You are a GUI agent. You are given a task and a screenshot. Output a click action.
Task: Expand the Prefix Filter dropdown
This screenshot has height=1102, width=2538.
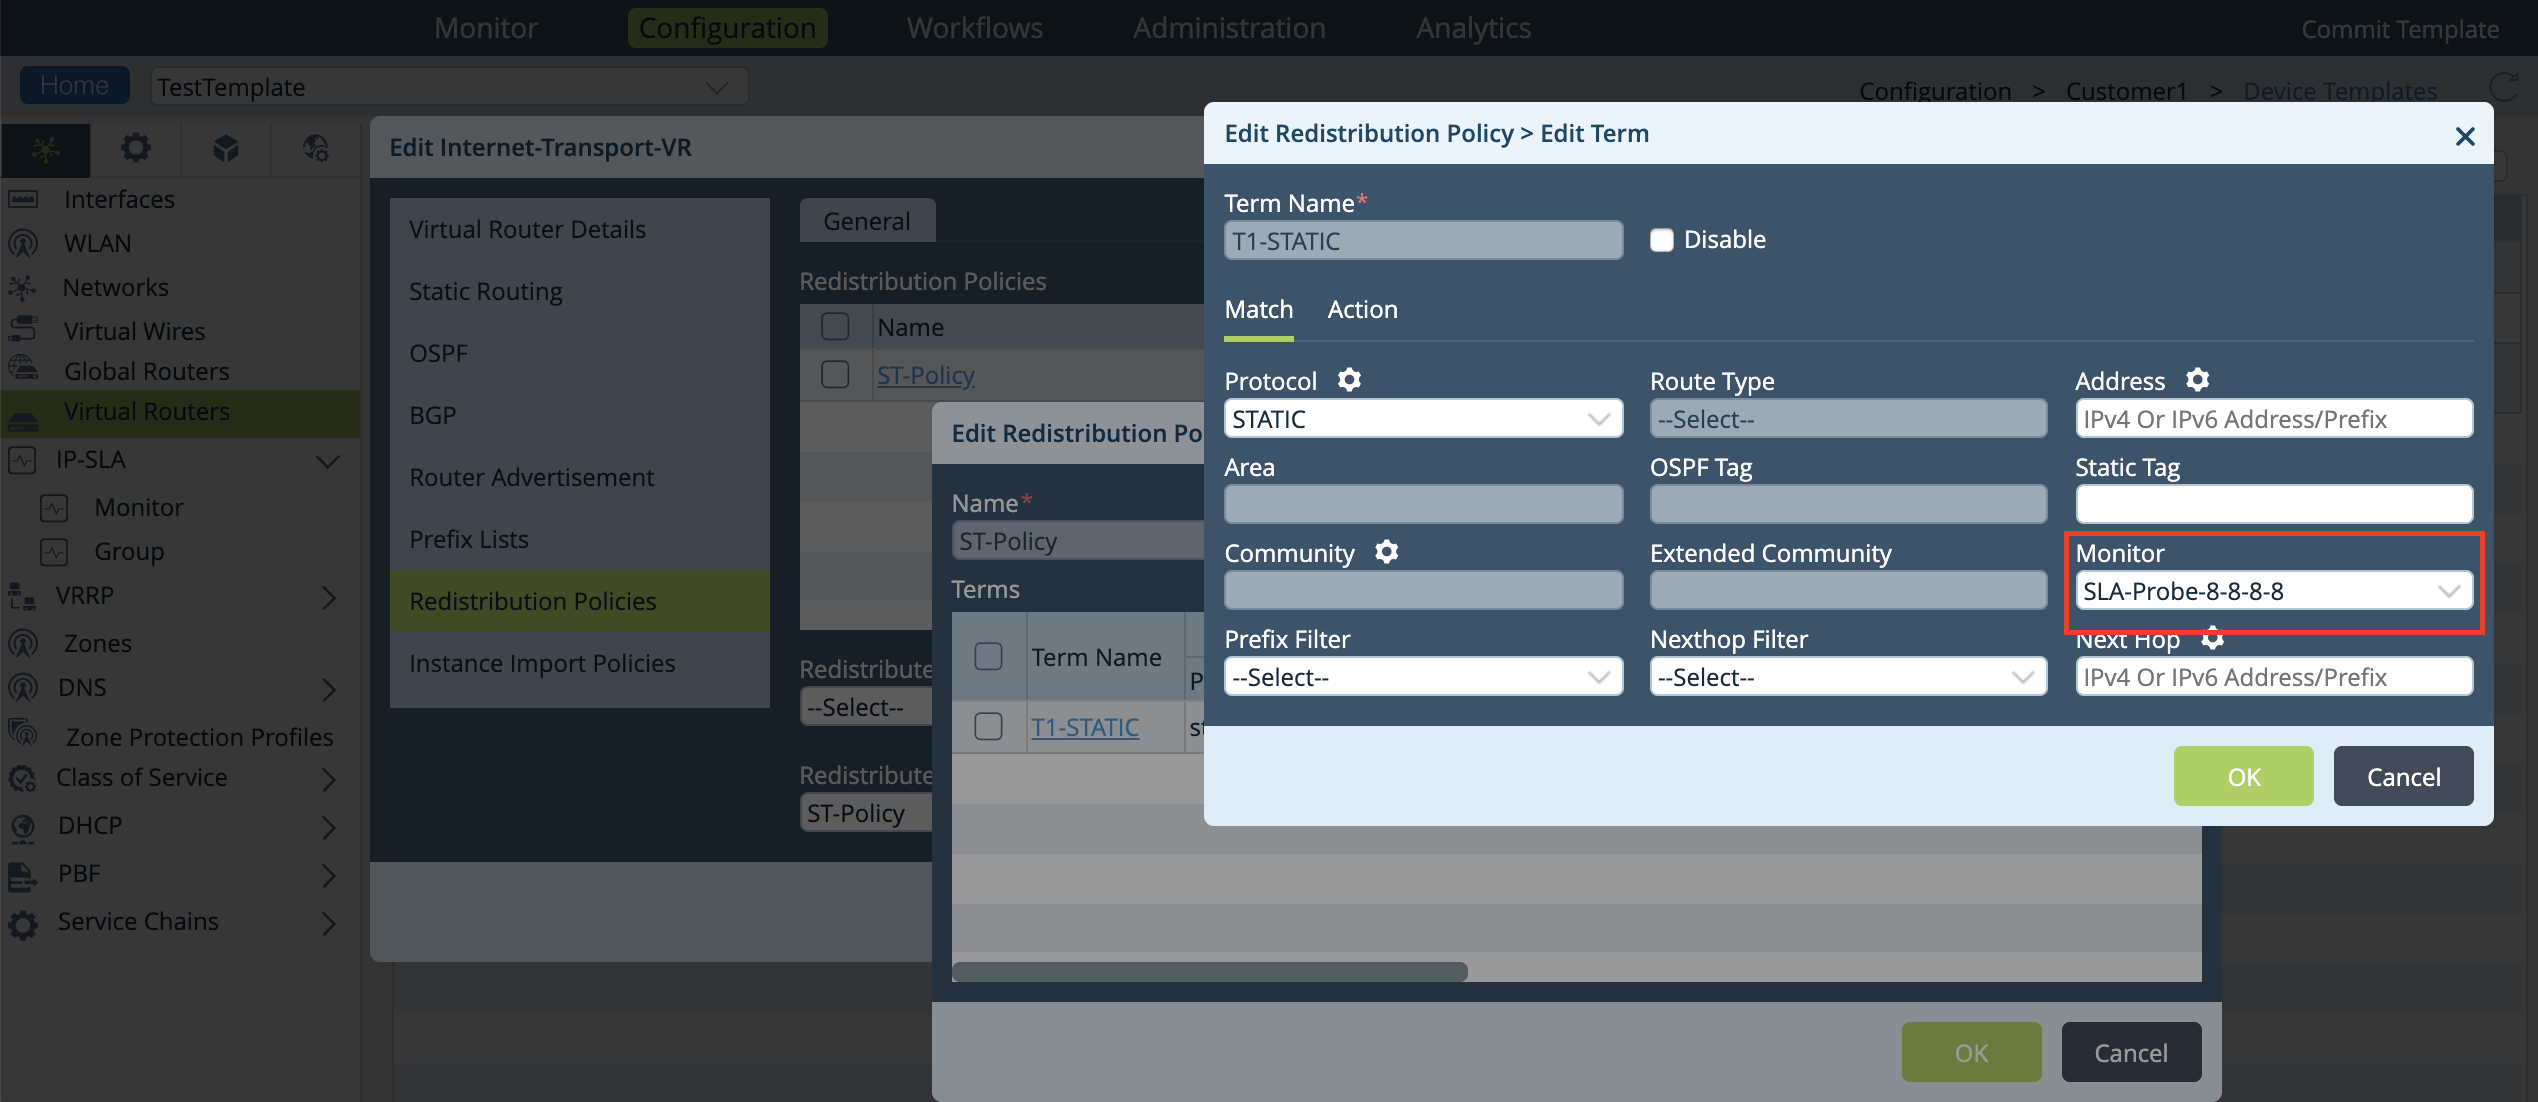[1422, 677]
